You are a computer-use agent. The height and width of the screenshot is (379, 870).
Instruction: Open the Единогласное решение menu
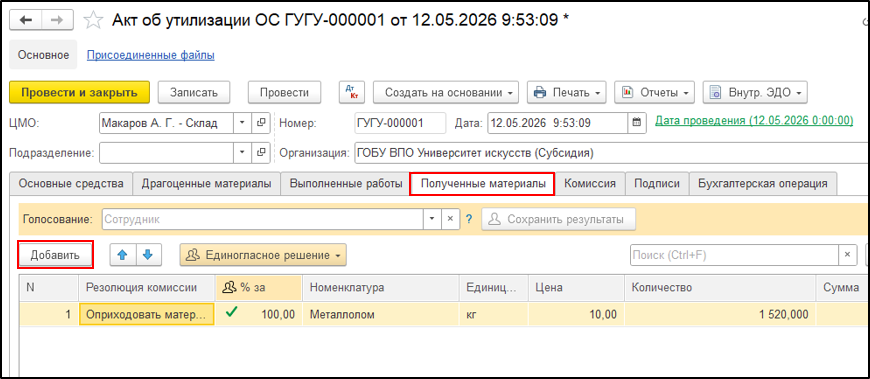coord(263,255)
